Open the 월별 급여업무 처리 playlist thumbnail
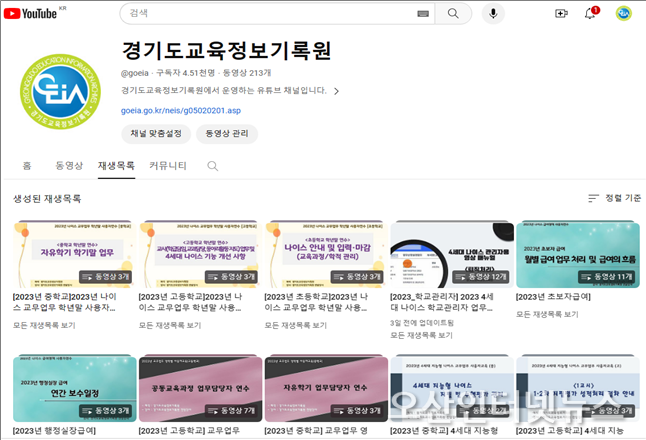 (578, 254)
